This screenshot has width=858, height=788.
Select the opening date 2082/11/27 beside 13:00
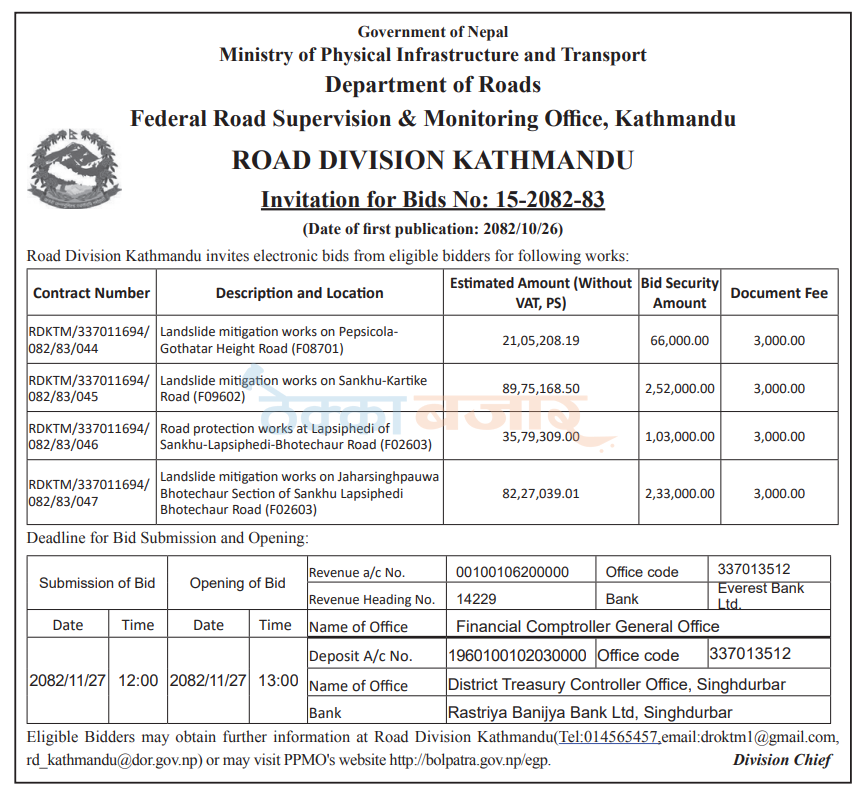point(208,681)
